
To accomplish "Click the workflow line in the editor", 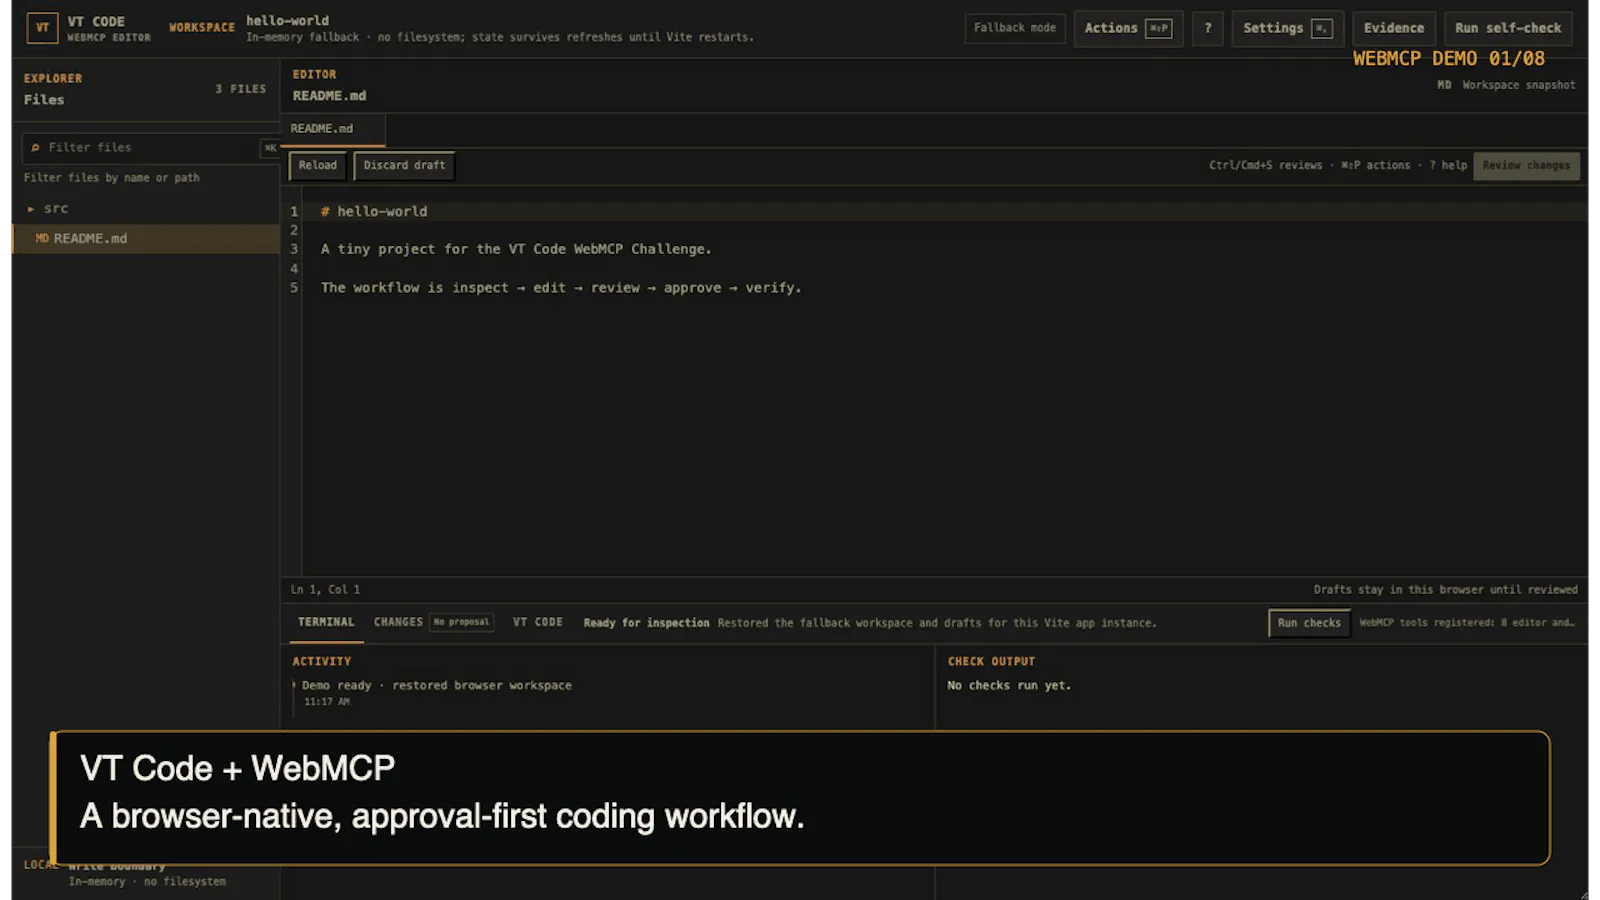I will tap(561, 288).
